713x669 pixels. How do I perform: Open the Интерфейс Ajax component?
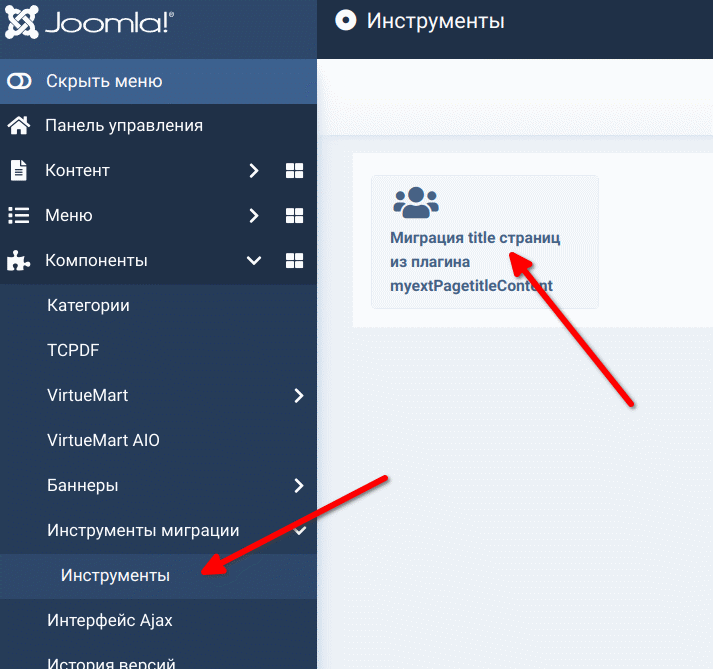110,620
